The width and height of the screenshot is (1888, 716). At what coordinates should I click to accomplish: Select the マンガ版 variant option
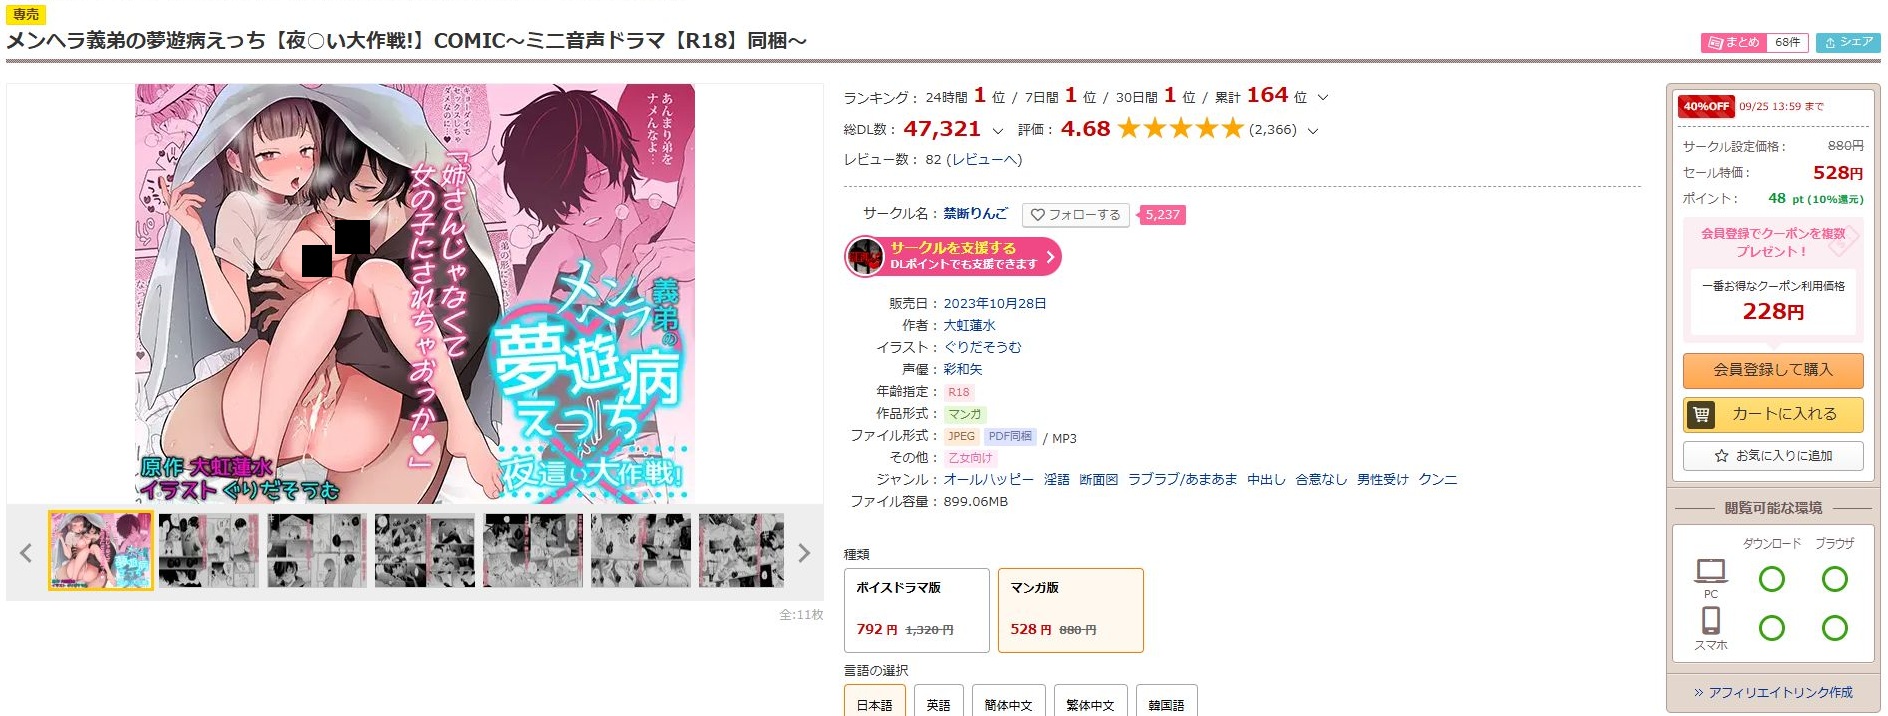pyautogui.click(x=1071, y=610)
